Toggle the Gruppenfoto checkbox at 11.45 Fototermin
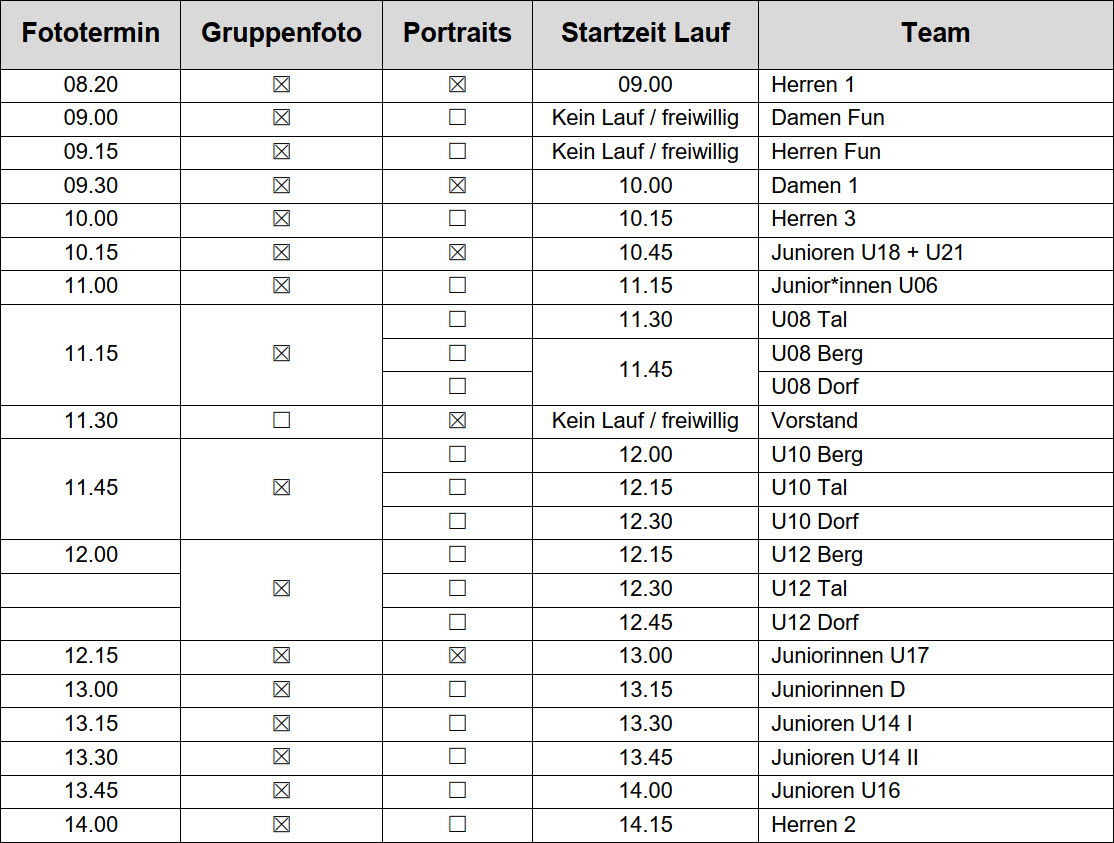1114x843 pixels. 281,488
